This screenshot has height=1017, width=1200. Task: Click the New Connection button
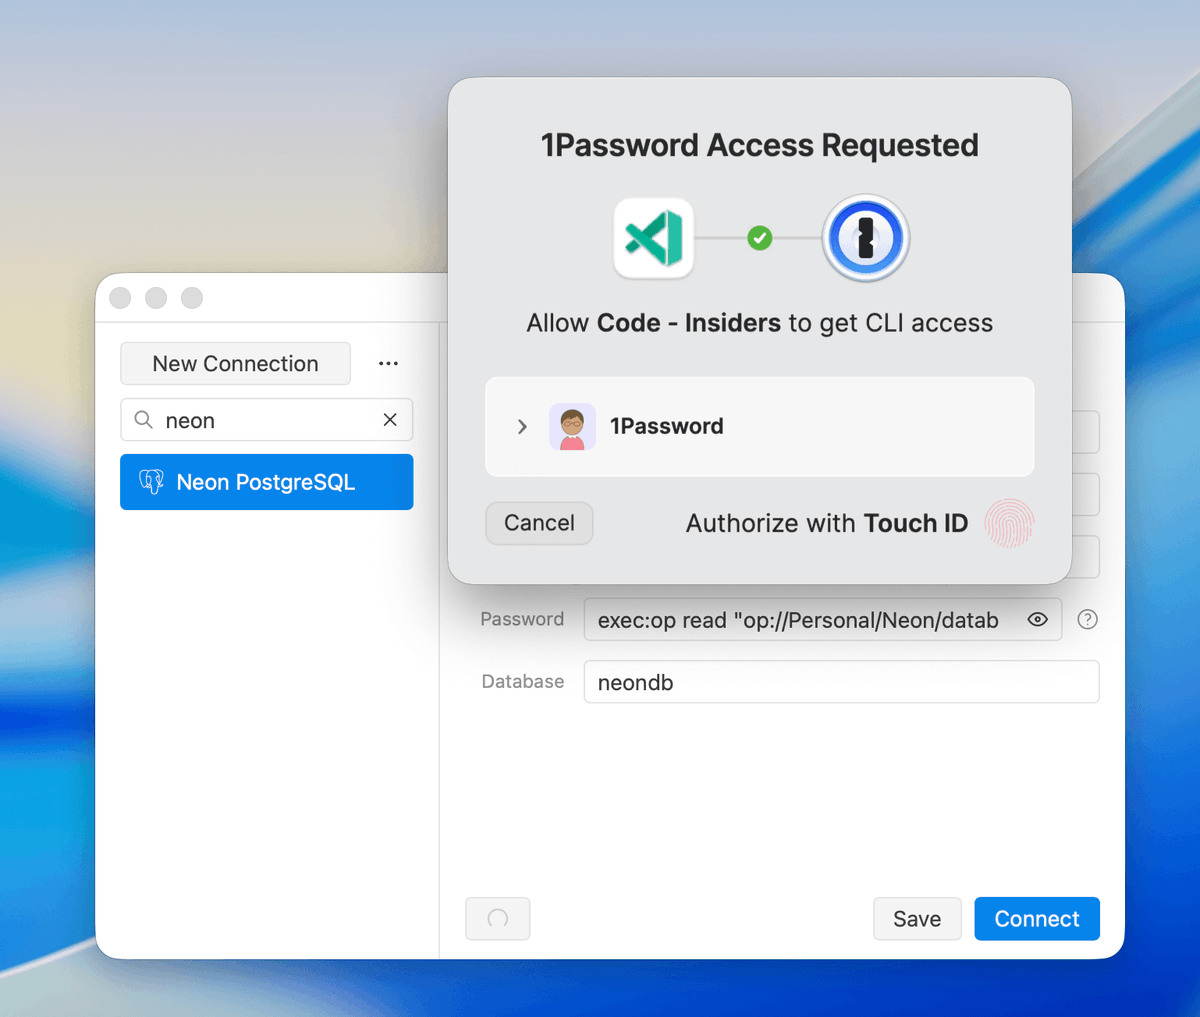(236, 364)
